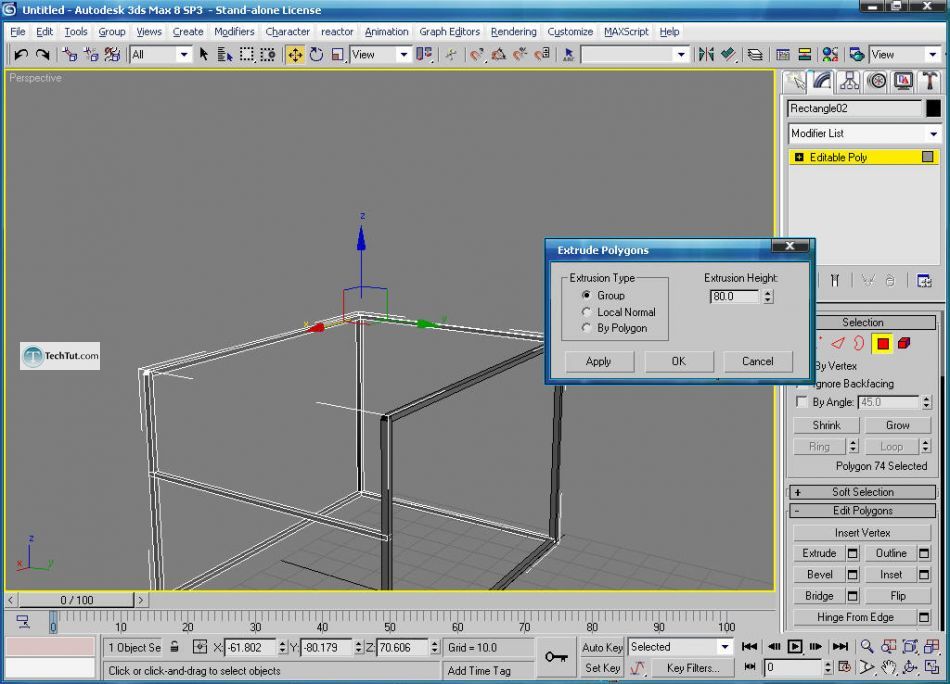Select the Edge sub-object level icon
The image size is (950, 684).
(x=838, y=344)
